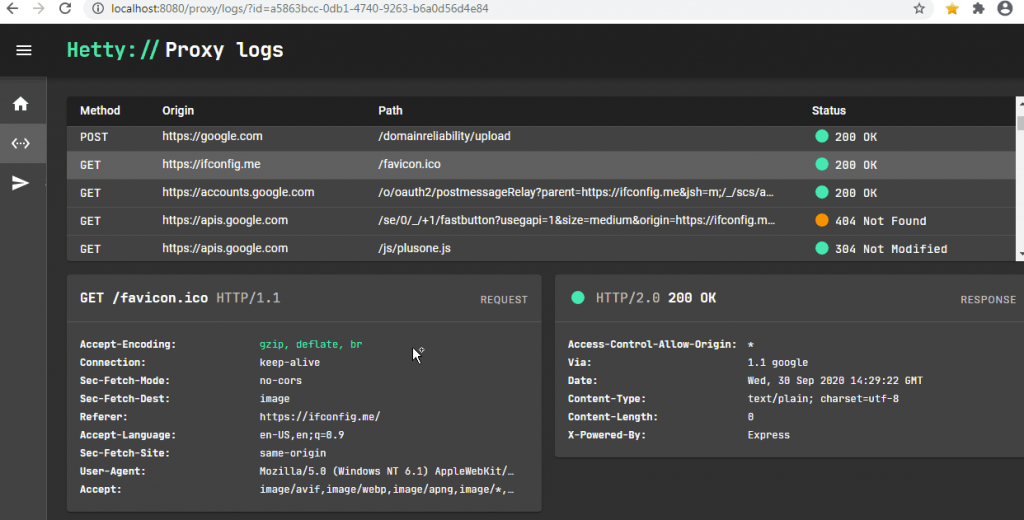Open the extensions puzzle icon

coord(978,8)
